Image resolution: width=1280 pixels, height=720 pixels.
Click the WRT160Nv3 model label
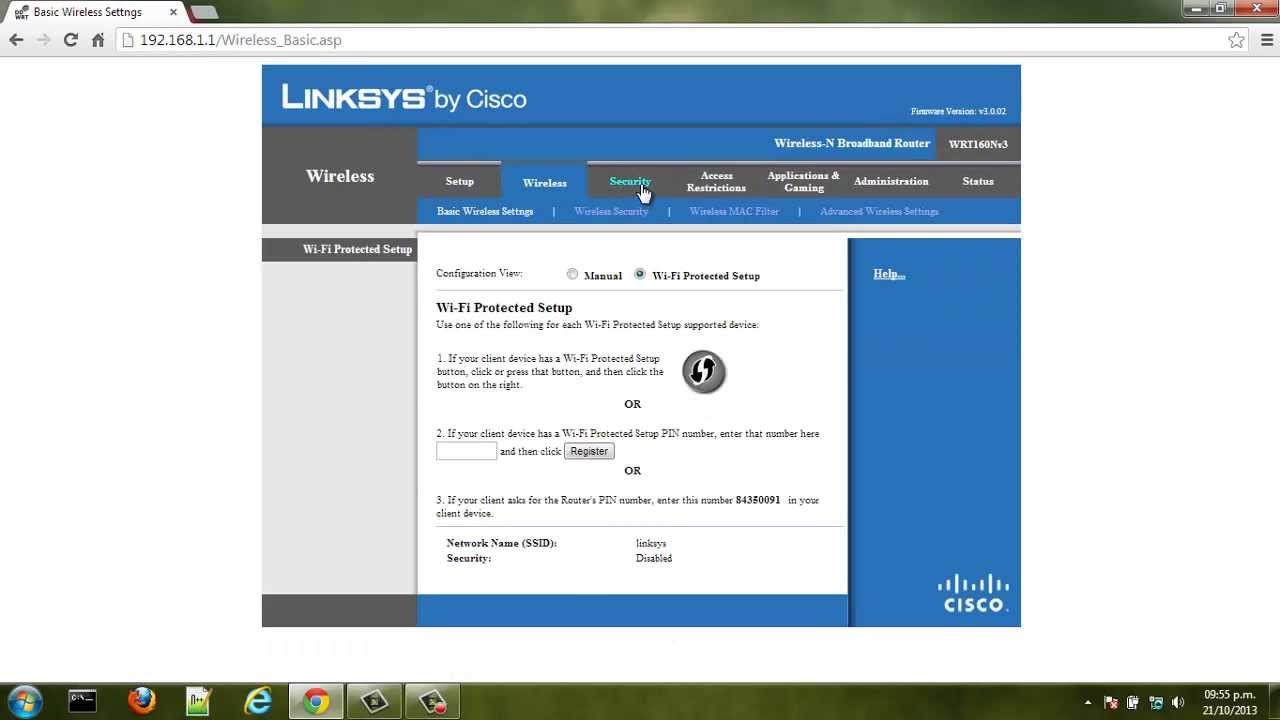(978, 144)
